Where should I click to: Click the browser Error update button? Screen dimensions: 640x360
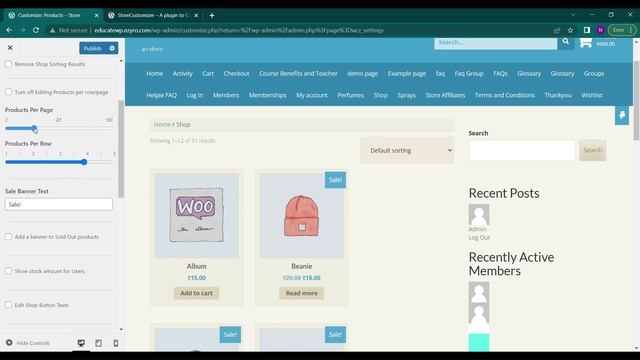[x=622, y=30]
